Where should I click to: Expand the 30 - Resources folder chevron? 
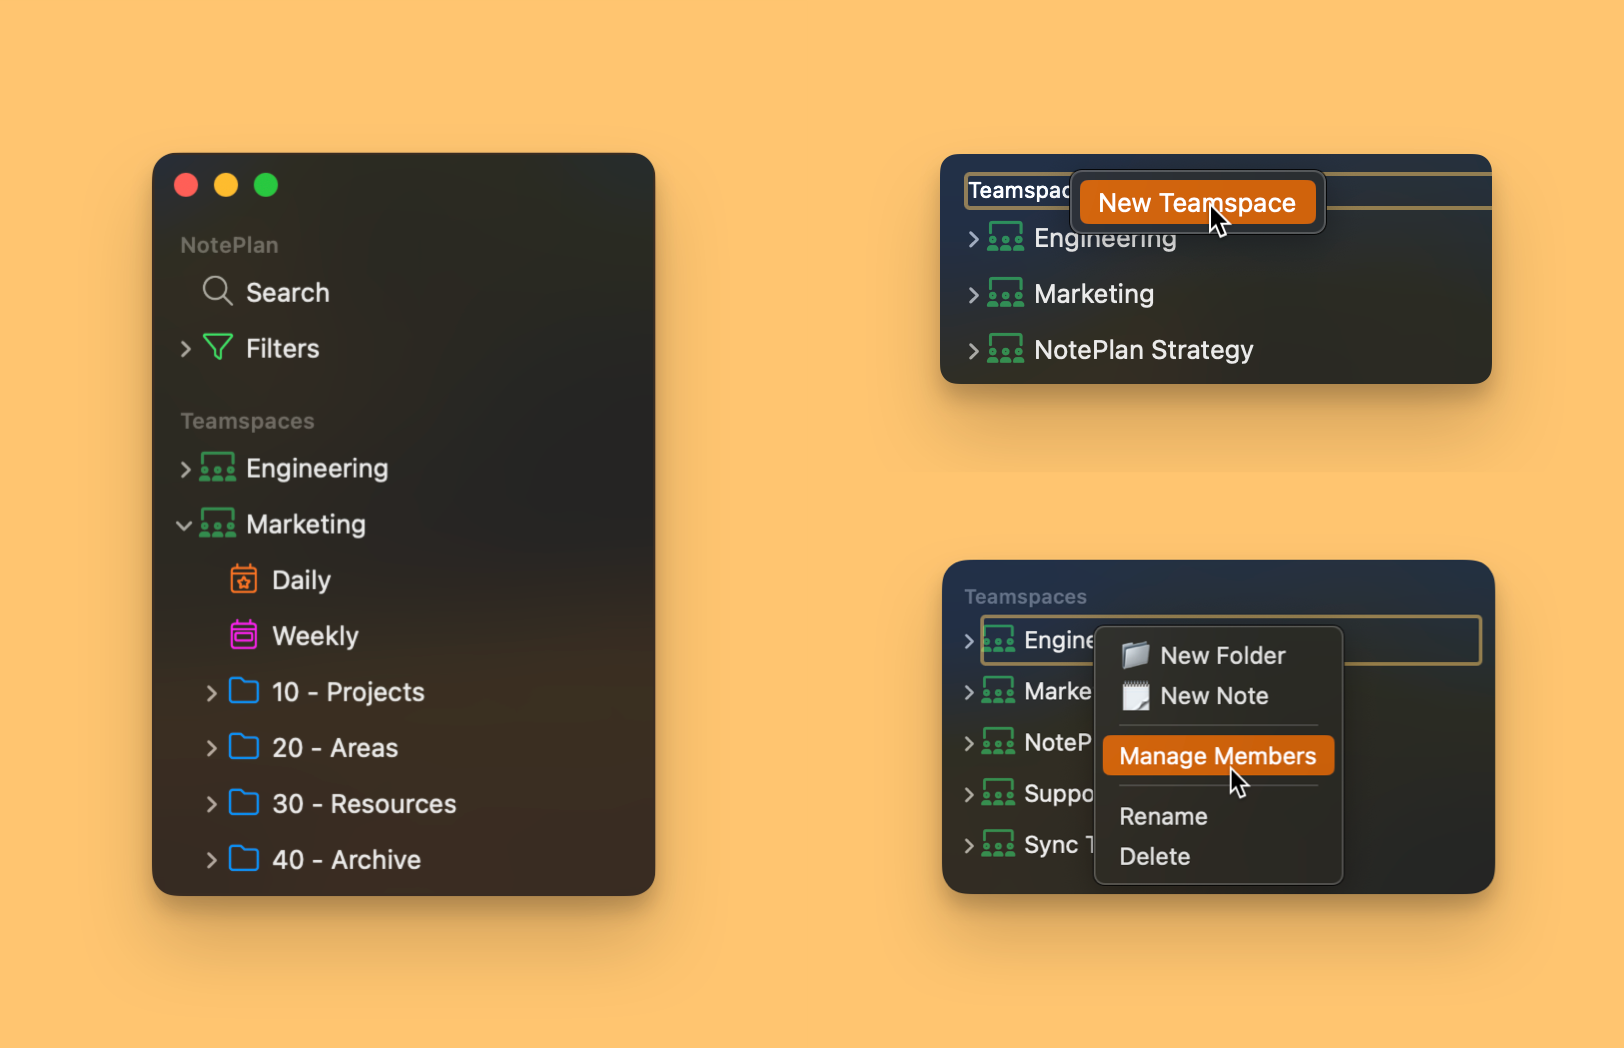tap(211, 804)
